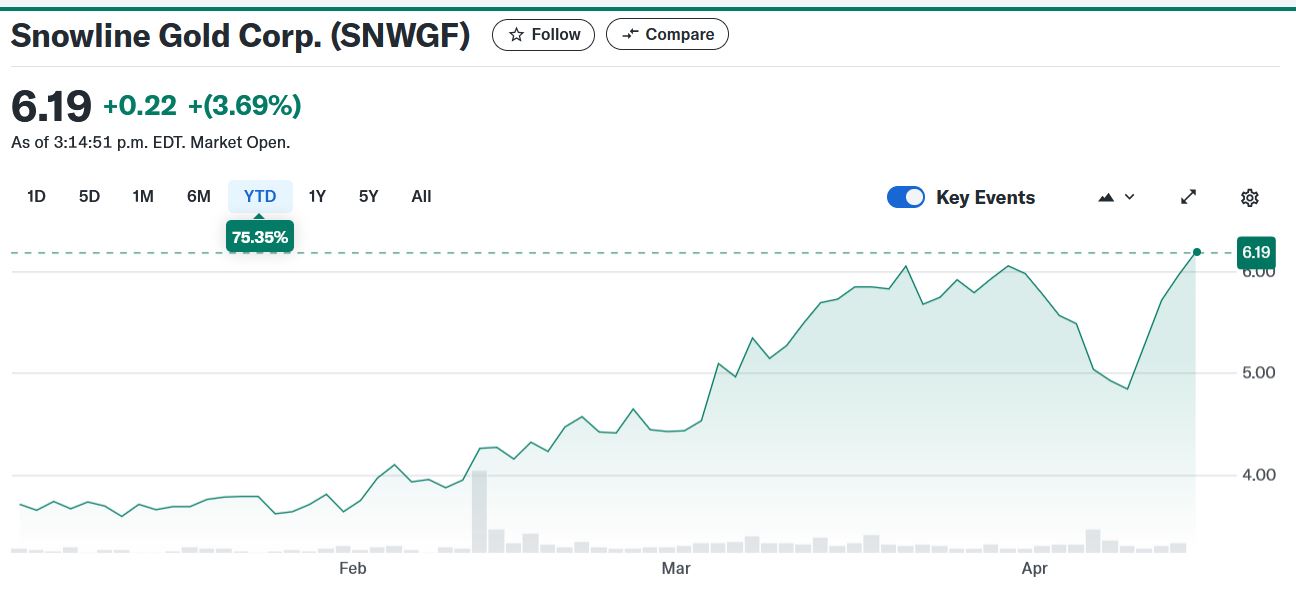
Task: Follow Snowline Gold Corp. stock
Action: coord(543,34)
